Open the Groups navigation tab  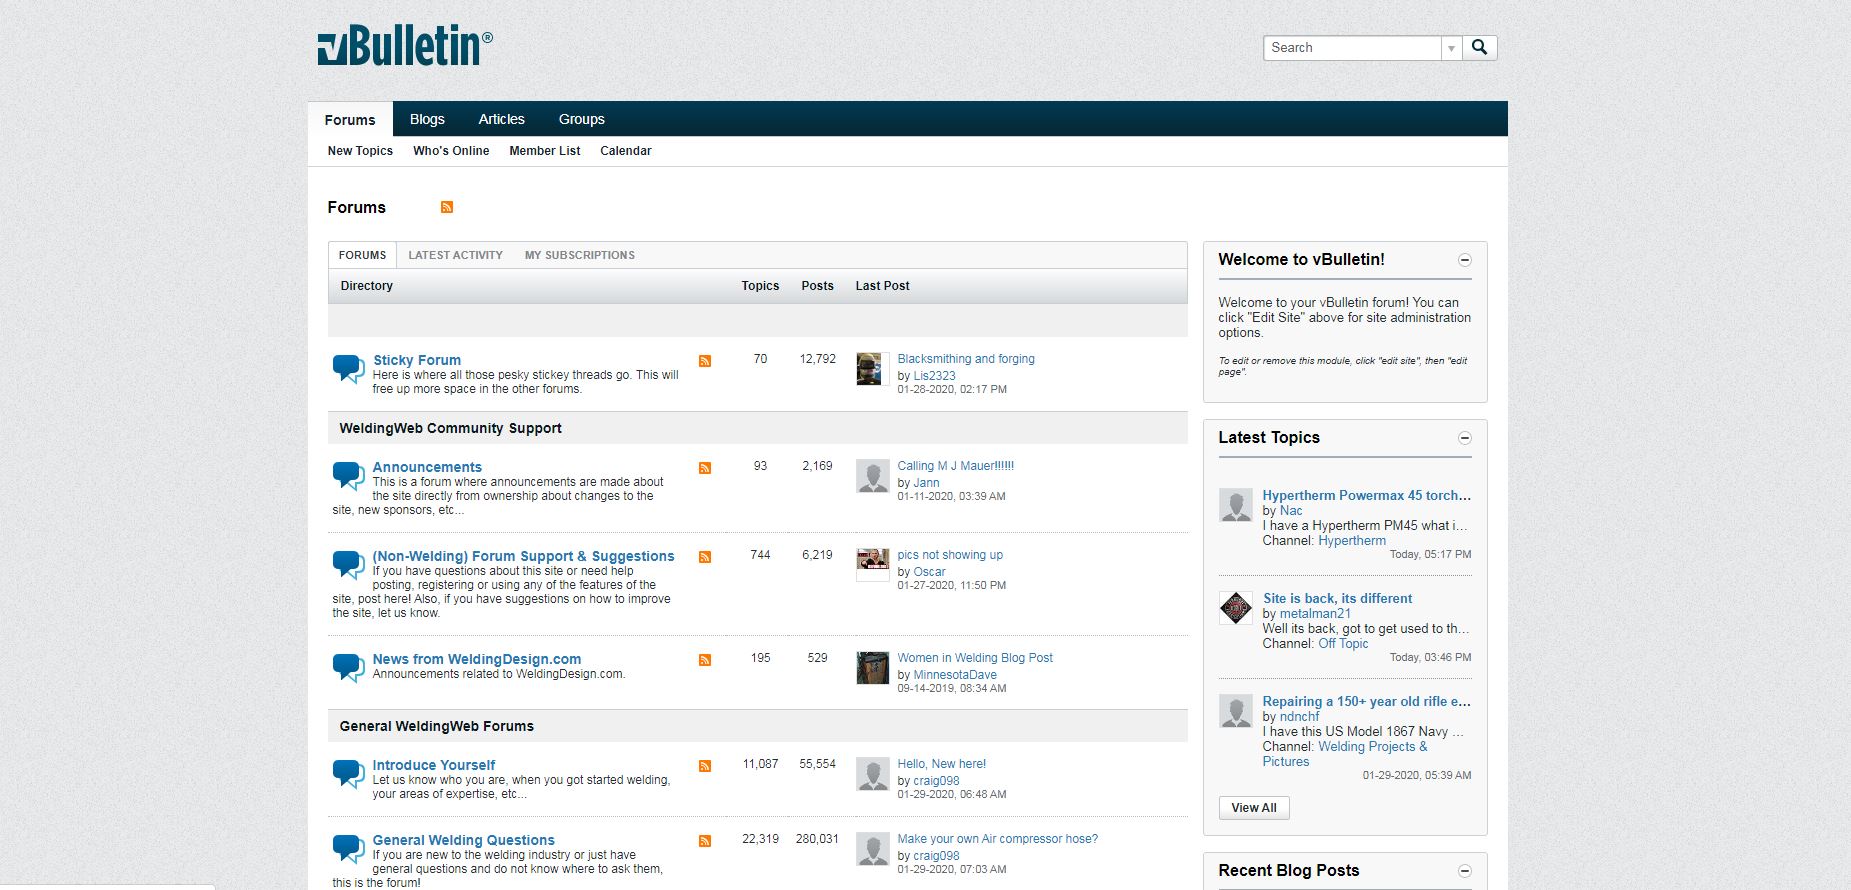click(582, 119)
